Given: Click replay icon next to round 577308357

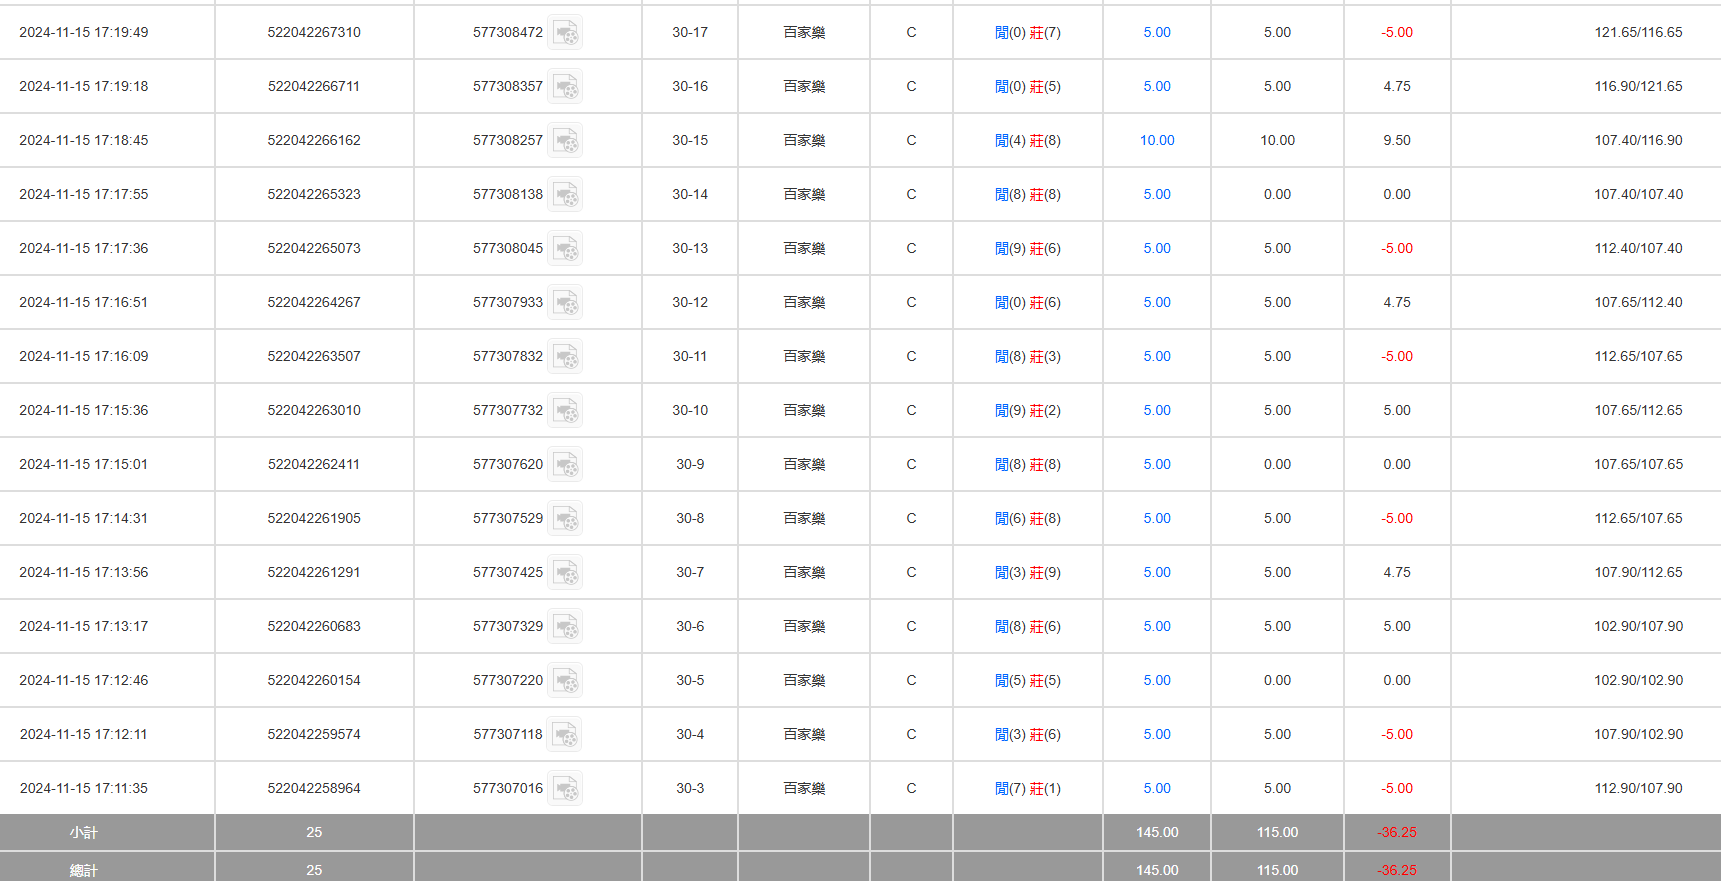Looking at the screenshot, I should 565,87.
